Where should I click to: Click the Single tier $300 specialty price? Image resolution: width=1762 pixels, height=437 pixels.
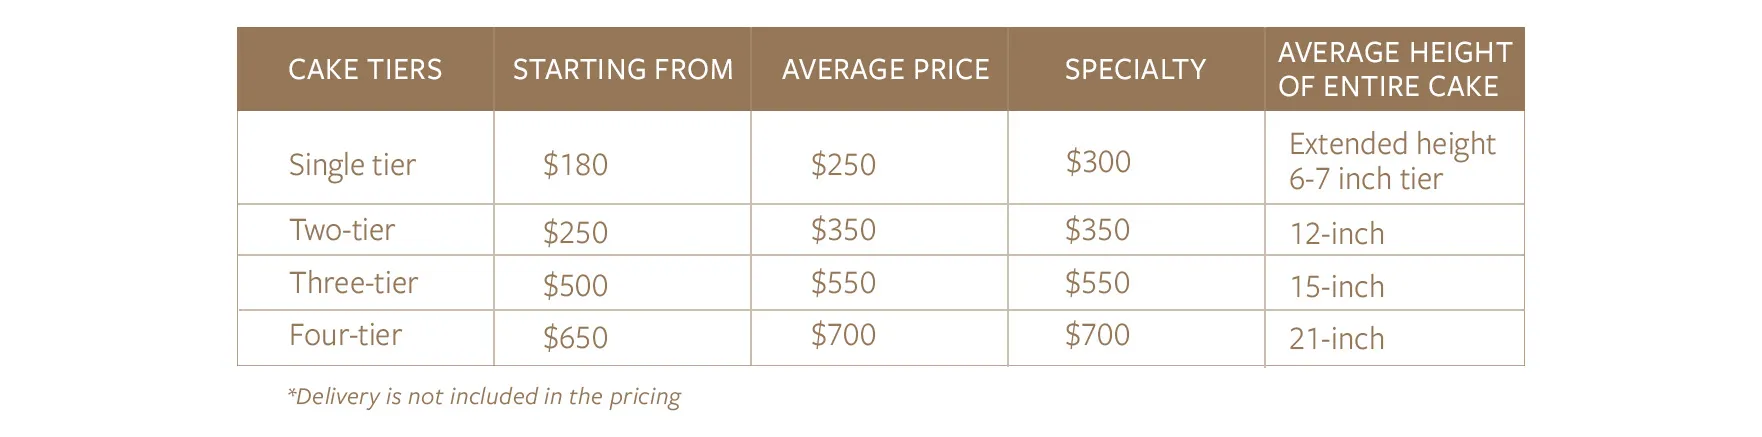coord(1097,161)
